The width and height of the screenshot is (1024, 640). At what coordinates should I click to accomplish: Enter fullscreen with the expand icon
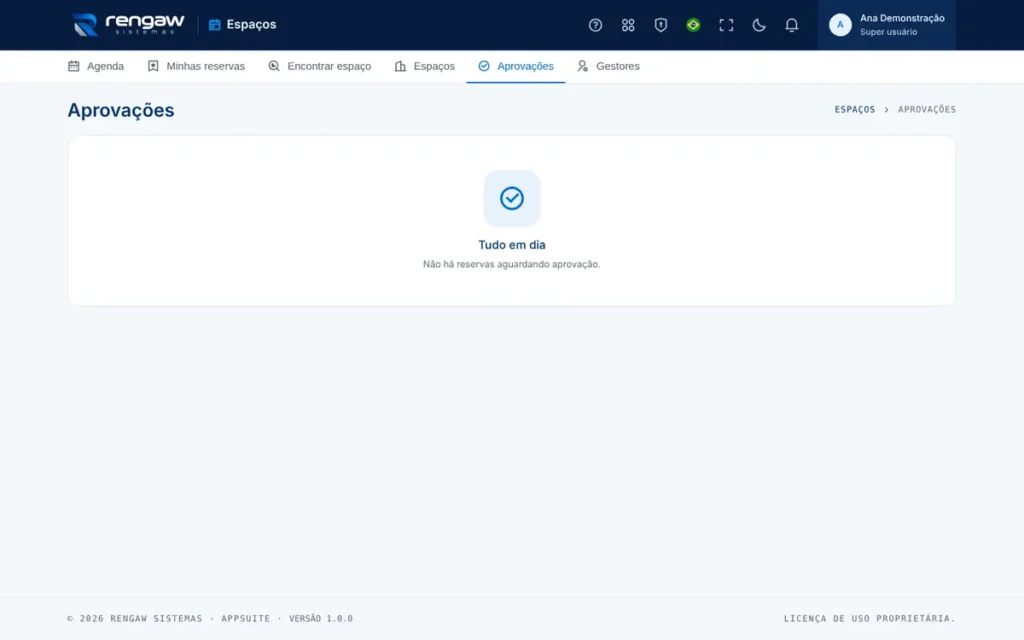tap(726, 25)
